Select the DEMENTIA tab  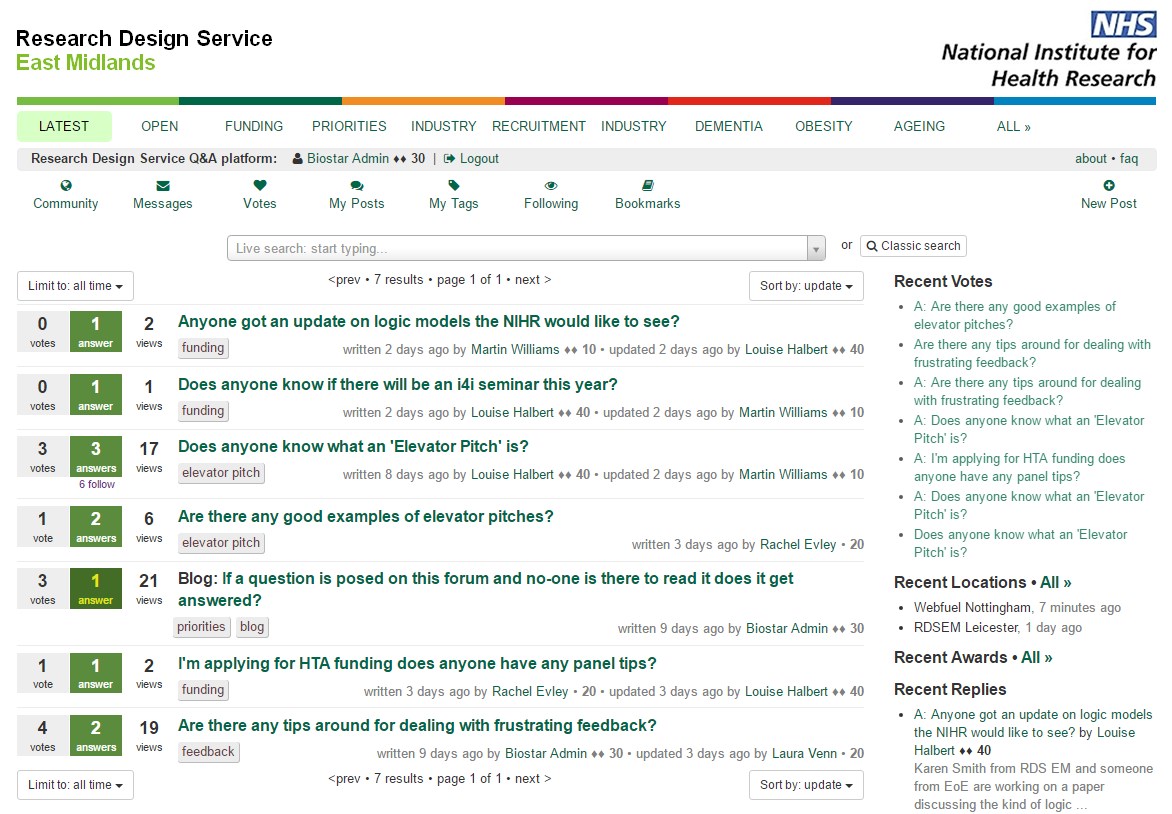pyautogui.click(x=729, y=127)
